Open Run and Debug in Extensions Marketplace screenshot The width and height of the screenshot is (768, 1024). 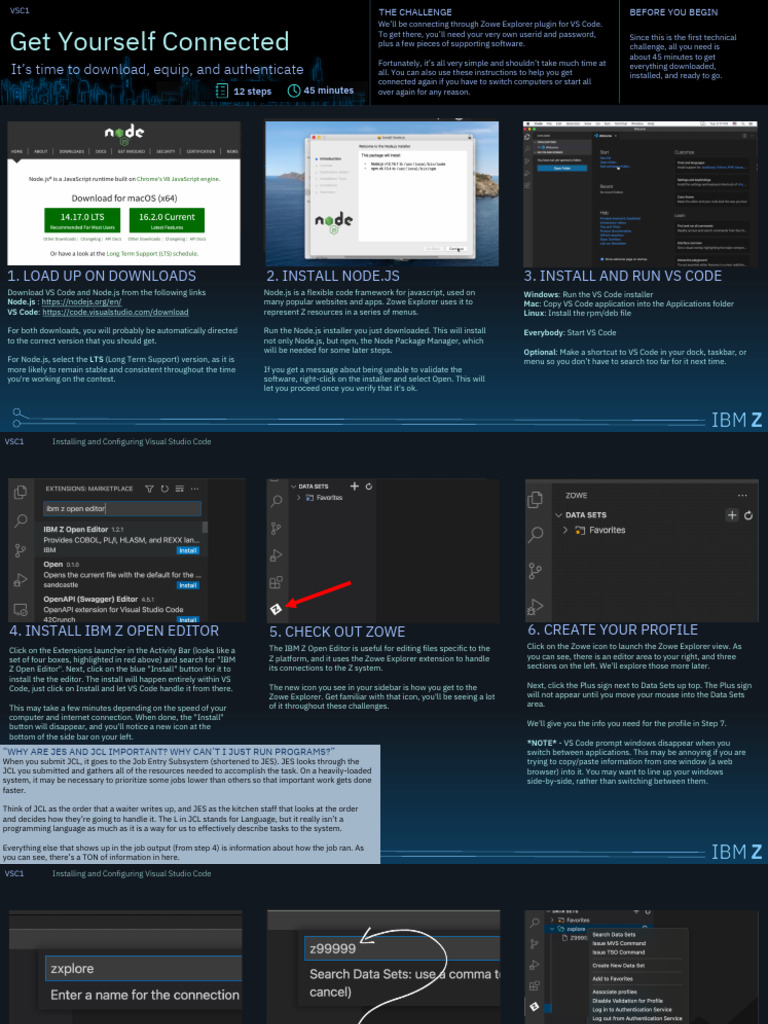click(21, 580)
